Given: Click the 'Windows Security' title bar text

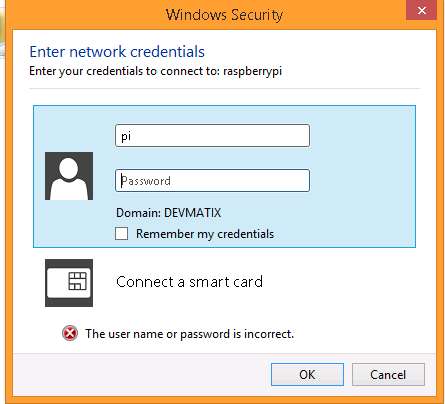Looking at the screenshot, I should (x=224, y=15).
